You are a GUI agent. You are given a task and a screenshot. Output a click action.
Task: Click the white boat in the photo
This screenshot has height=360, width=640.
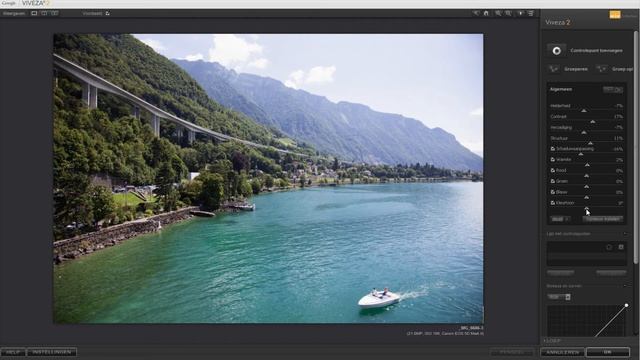[379, 299]
